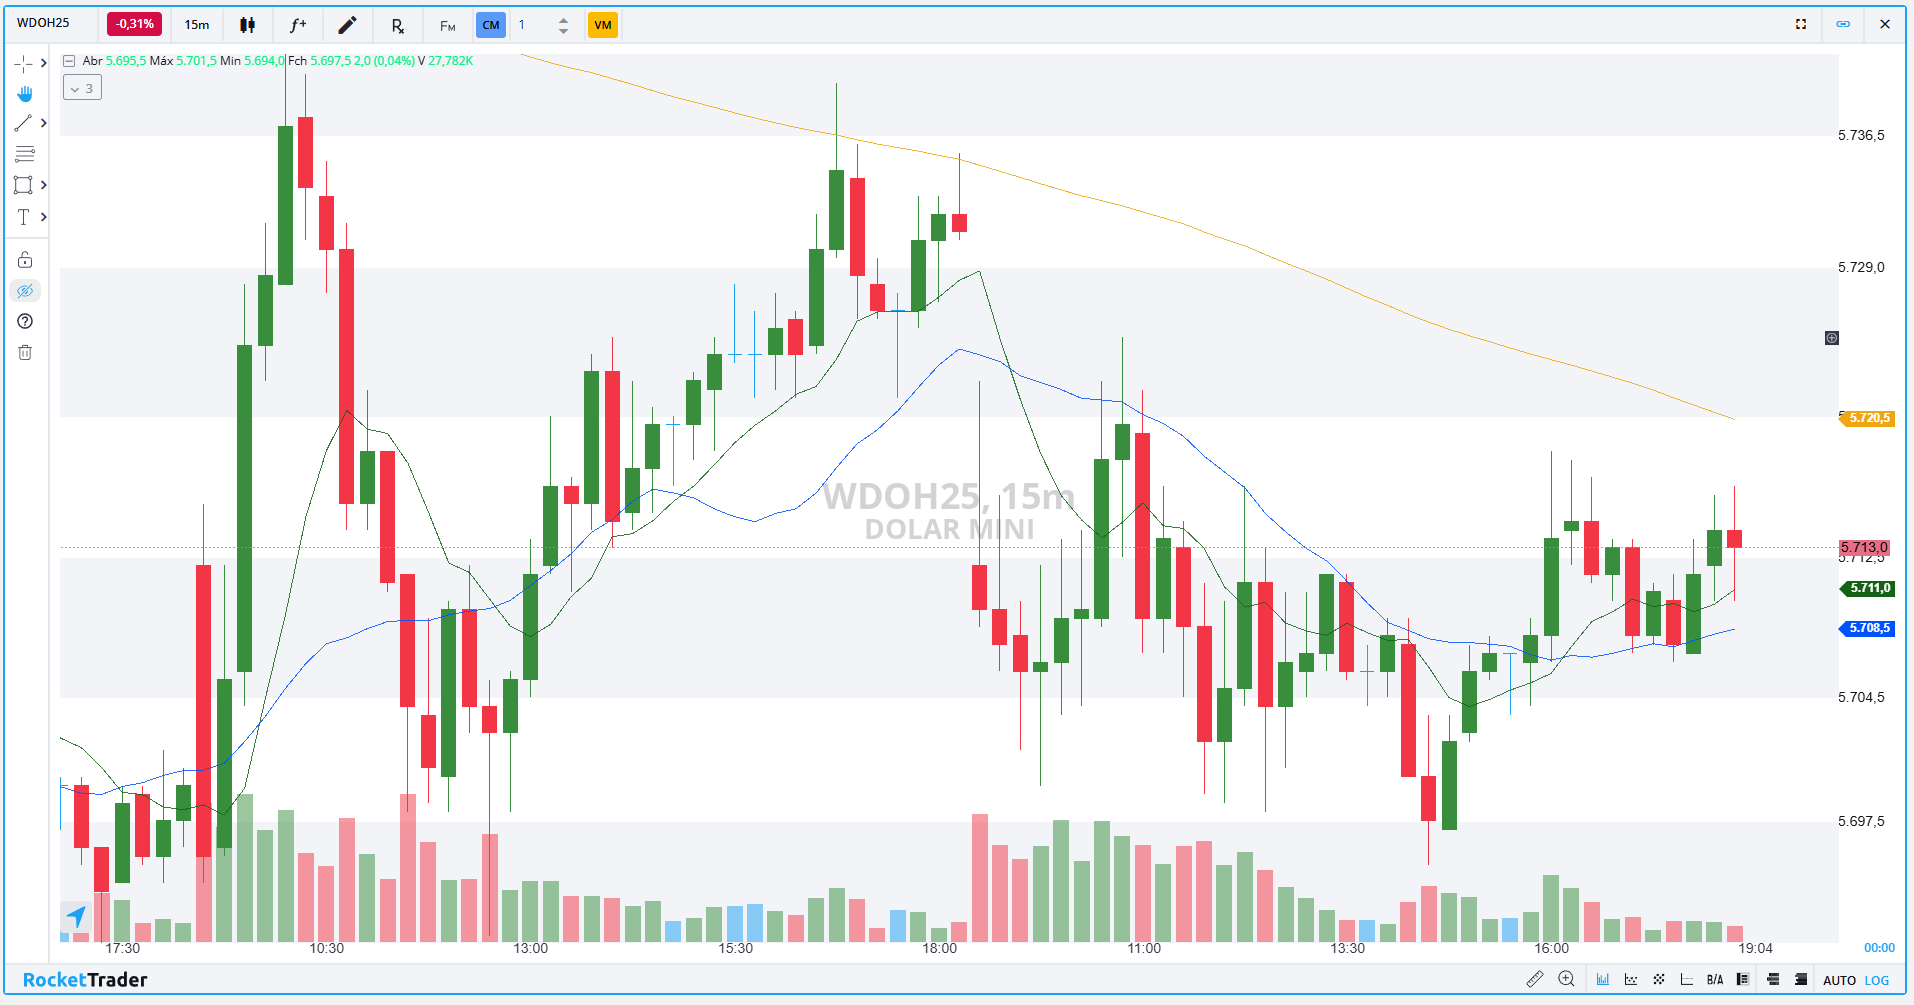Select the horizontal lines (Fibonacci) tool
The width and height of the screenshot is (1914, 1005).
(25, 154)
